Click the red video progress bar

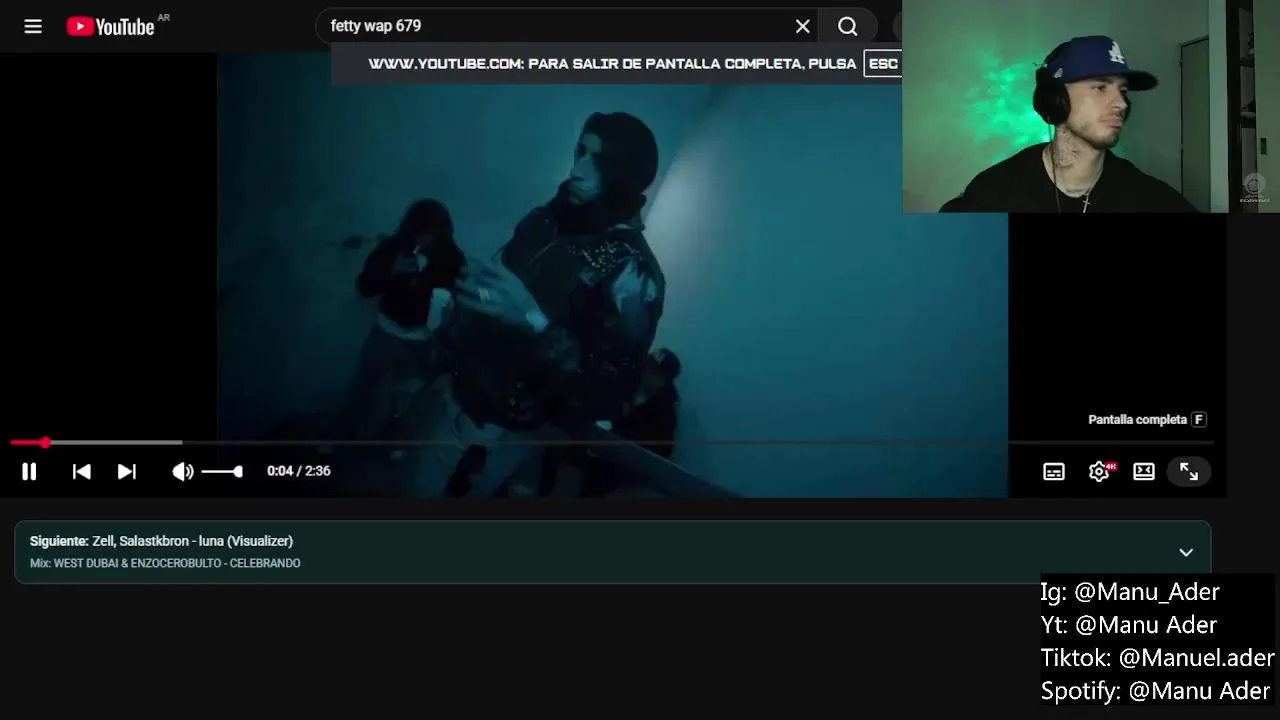[612, 442]
